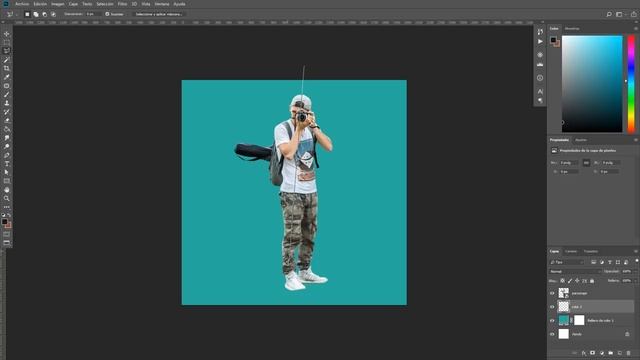Screen dimensions: 640x360
Task: Open the Ventana menu
Action: tap(162, 4)
